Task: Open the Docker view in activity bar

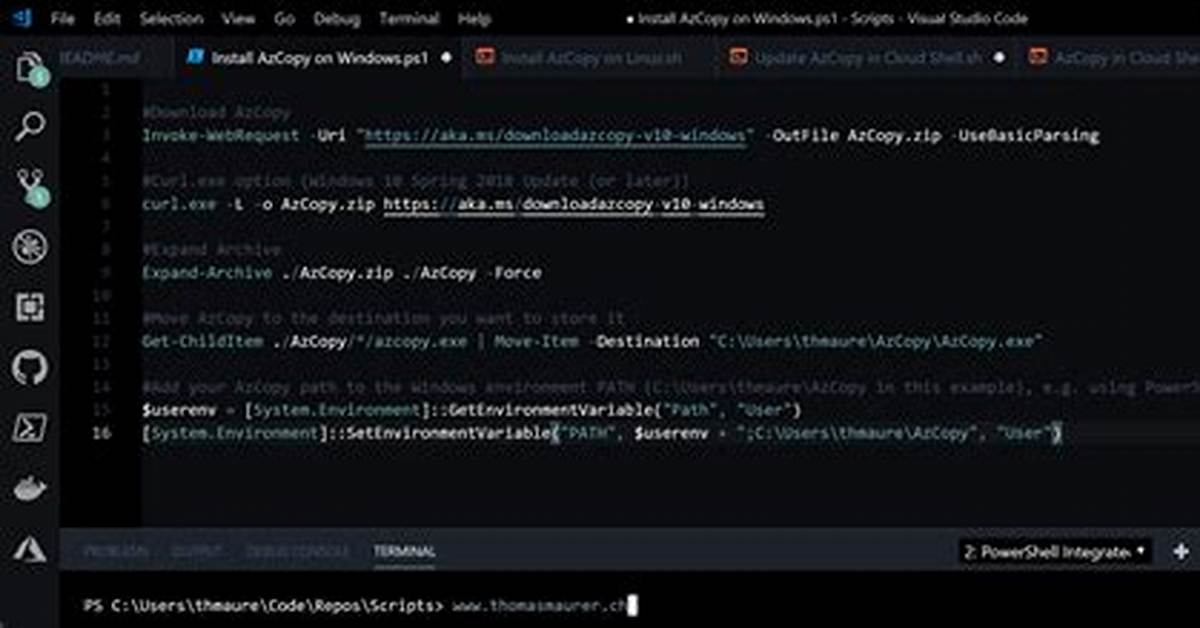Action: click(x=29, y=489)
